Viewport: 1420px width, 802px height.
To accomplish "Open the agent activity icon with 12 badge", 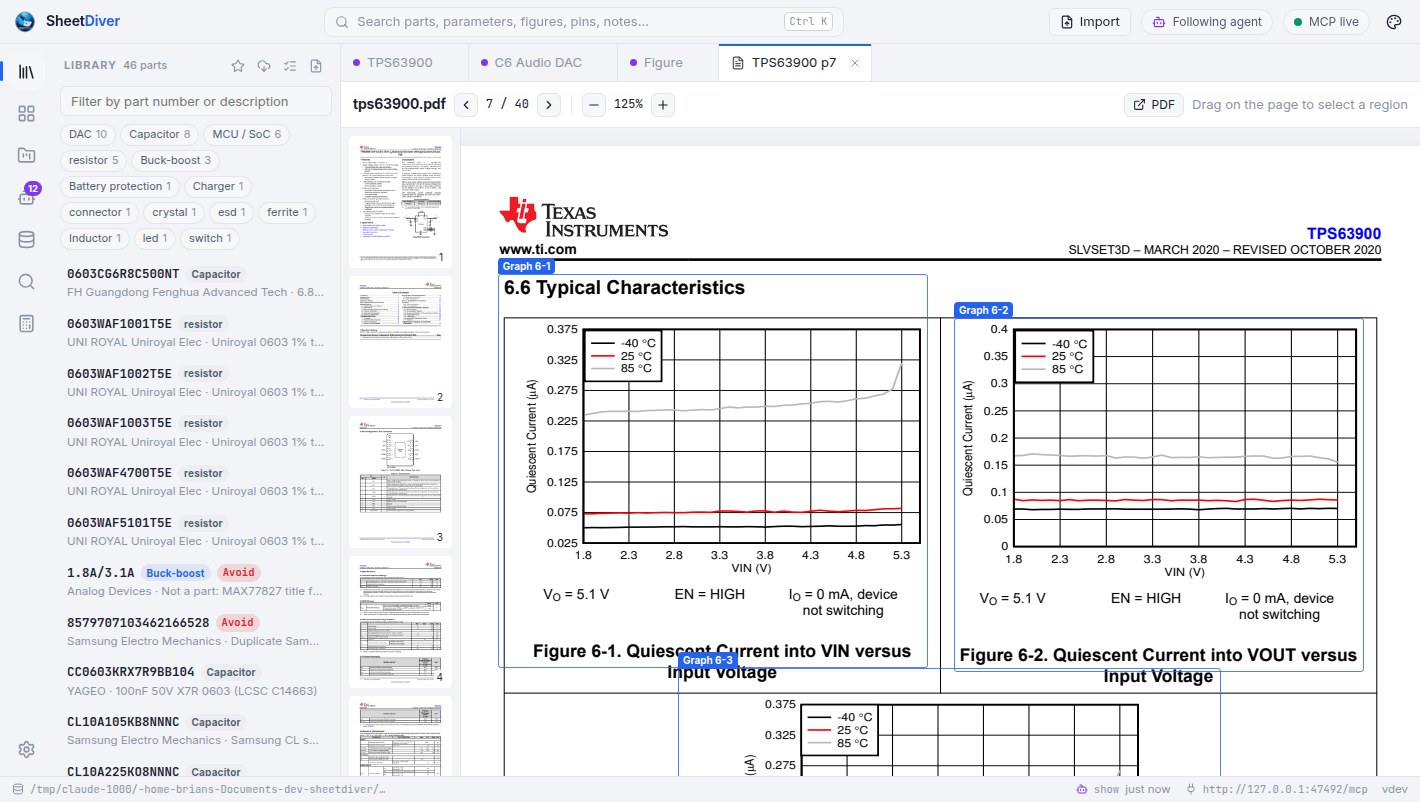I will pos(27,197).
